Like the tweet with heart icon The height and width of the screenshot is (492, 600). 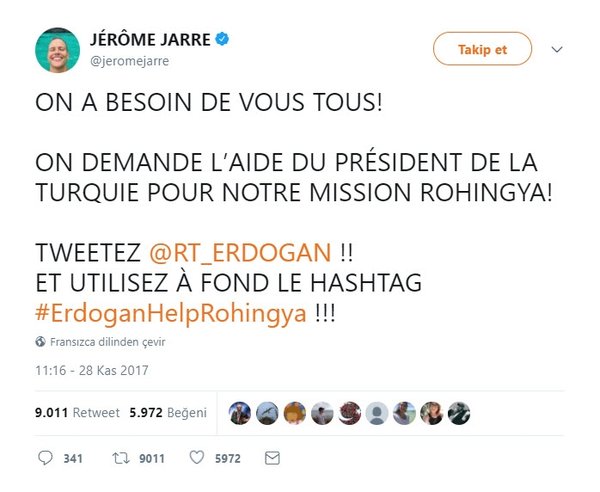[197, 459]
